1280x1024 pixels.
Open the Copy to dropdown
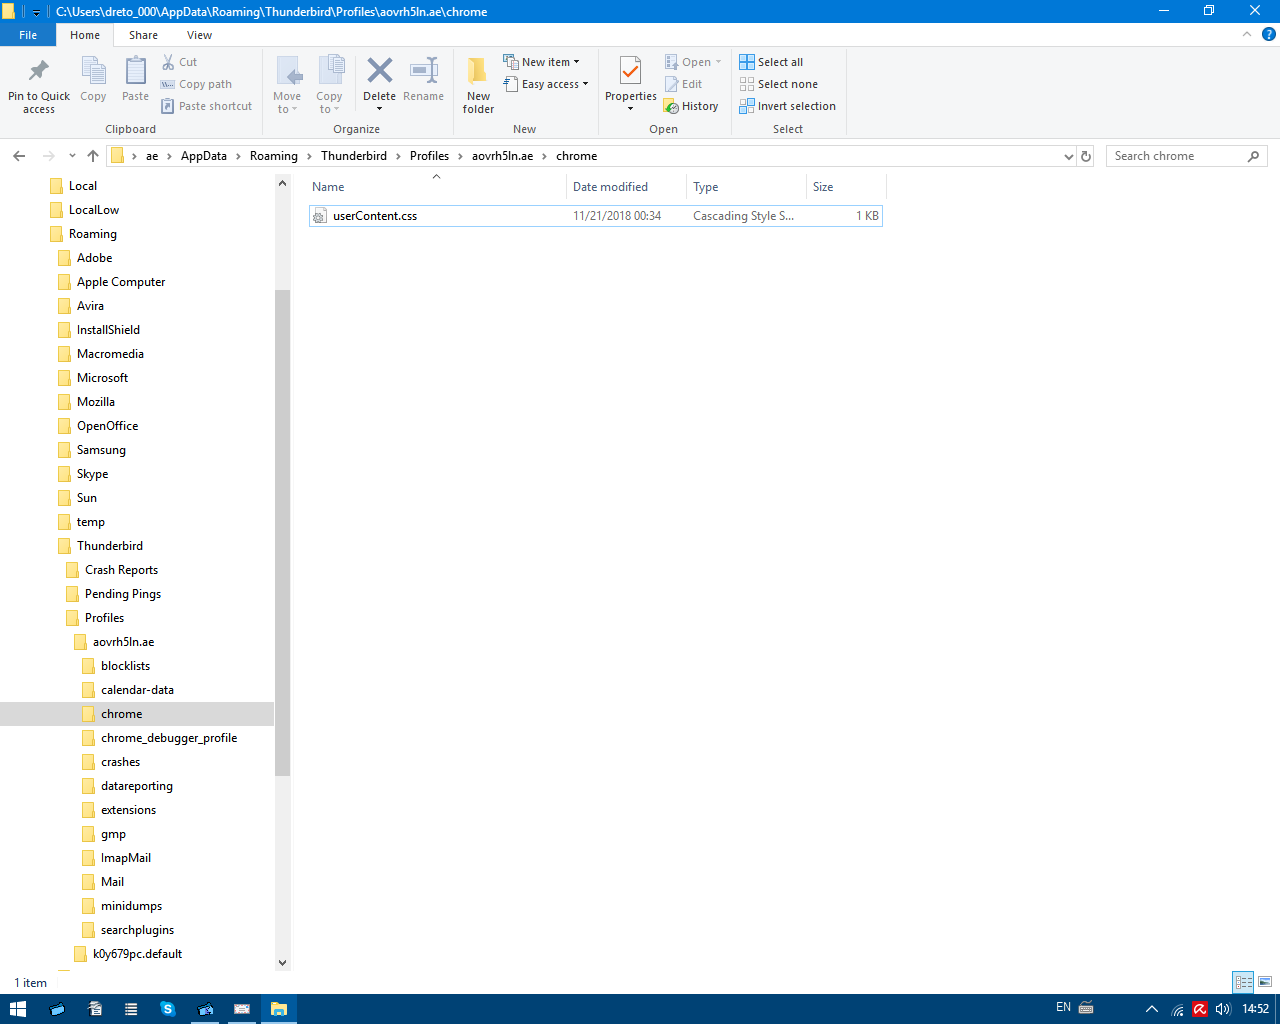click(329, 103)
